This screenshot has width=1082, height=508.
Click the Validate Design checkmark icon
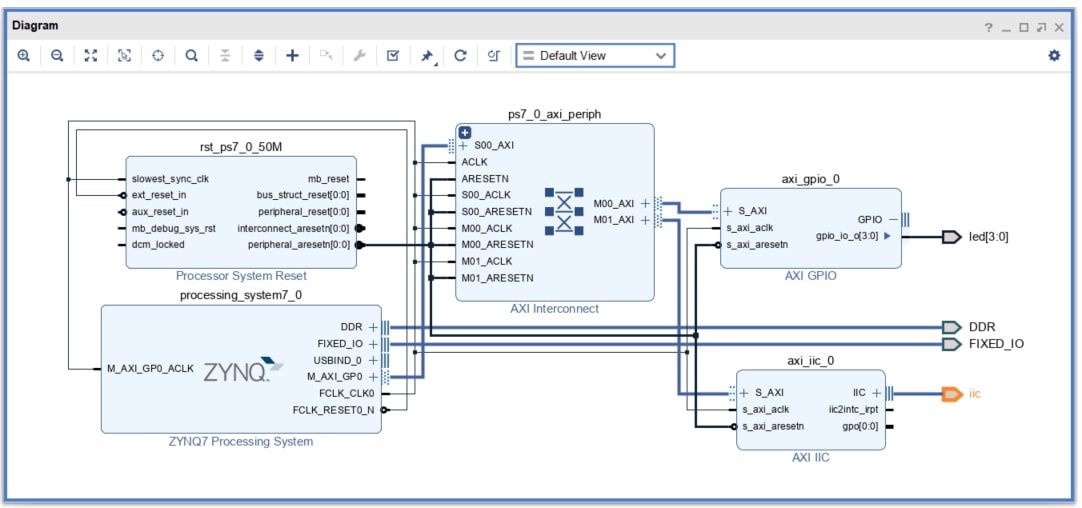coord(393,56)
